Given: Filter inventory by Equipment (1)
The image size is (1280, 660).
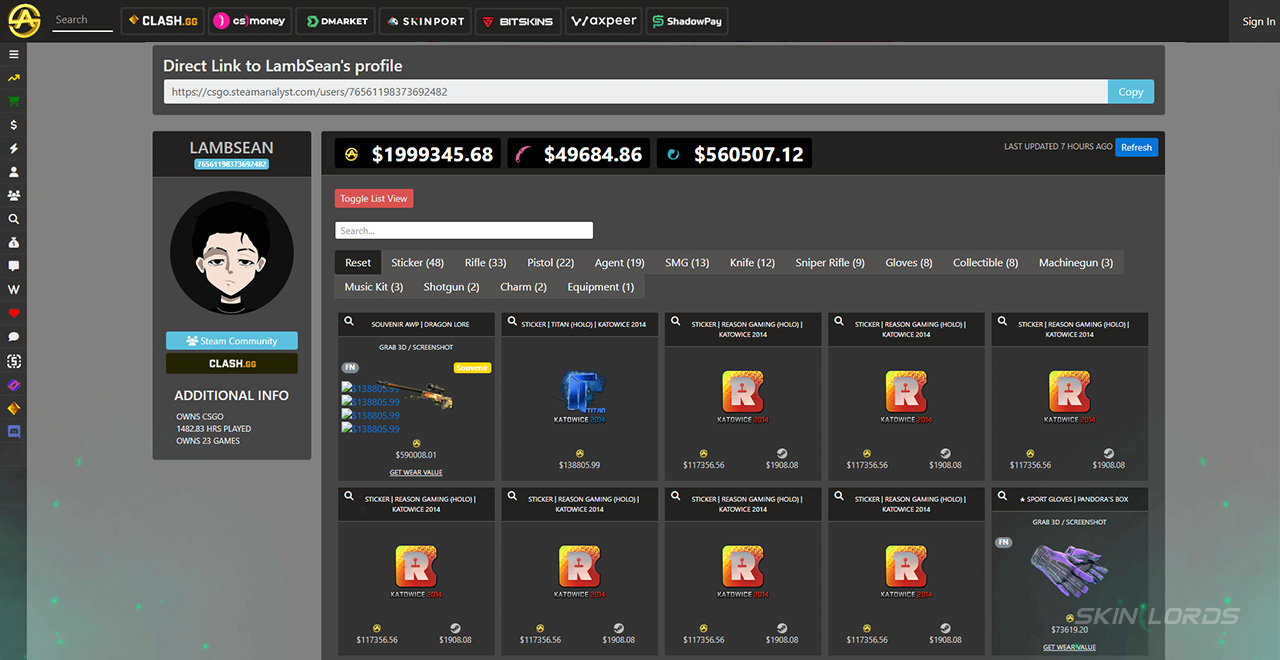Looking at the screenshot, I should [600, 287].
